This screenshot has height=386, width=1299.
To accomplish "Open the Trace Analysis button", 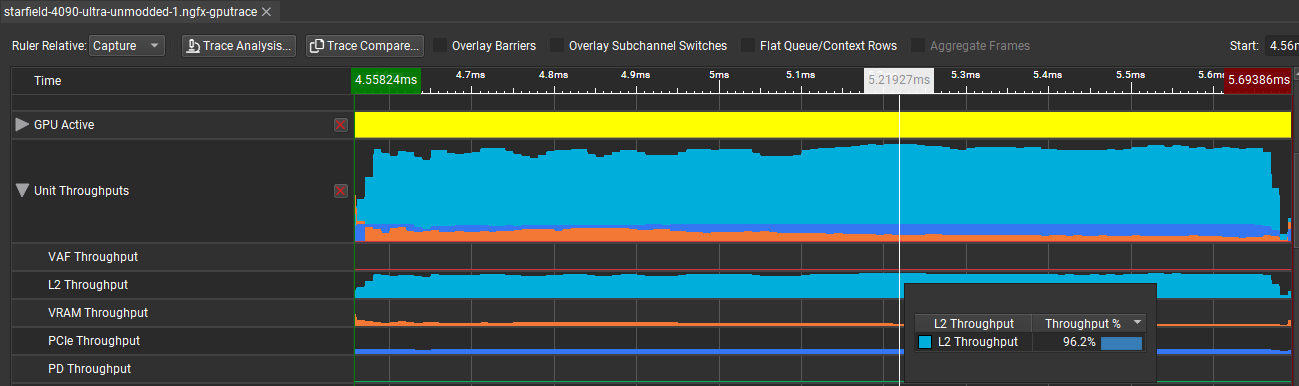I will coord(238,46).
